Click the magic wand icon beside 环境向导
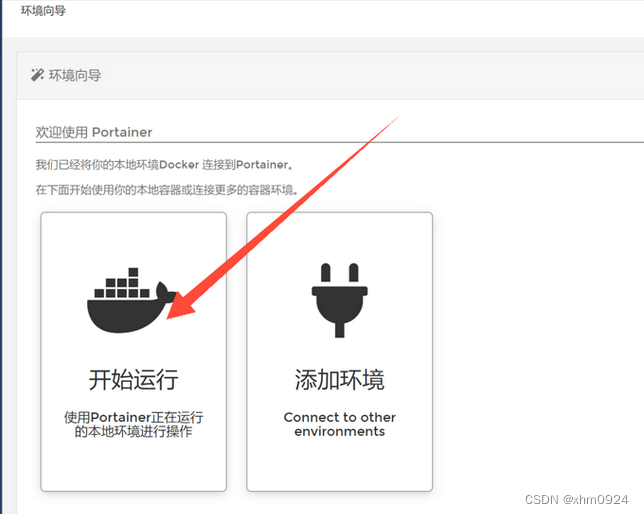Screen dimensions: 644x514 [x=37, y=75]
